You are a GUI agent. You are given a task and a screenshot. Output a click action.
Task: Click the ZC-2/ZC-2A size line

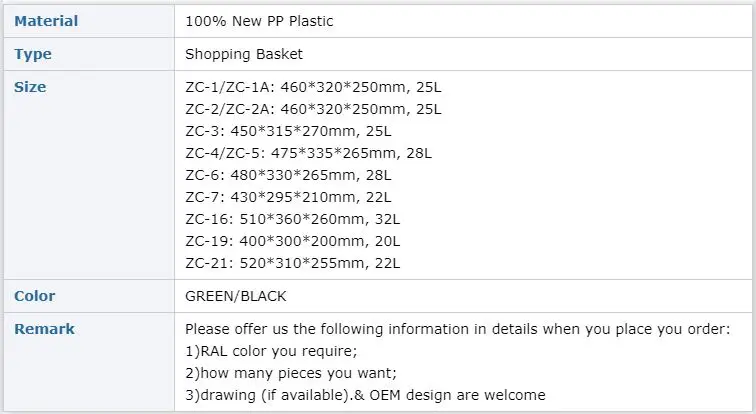coord(313,109)
